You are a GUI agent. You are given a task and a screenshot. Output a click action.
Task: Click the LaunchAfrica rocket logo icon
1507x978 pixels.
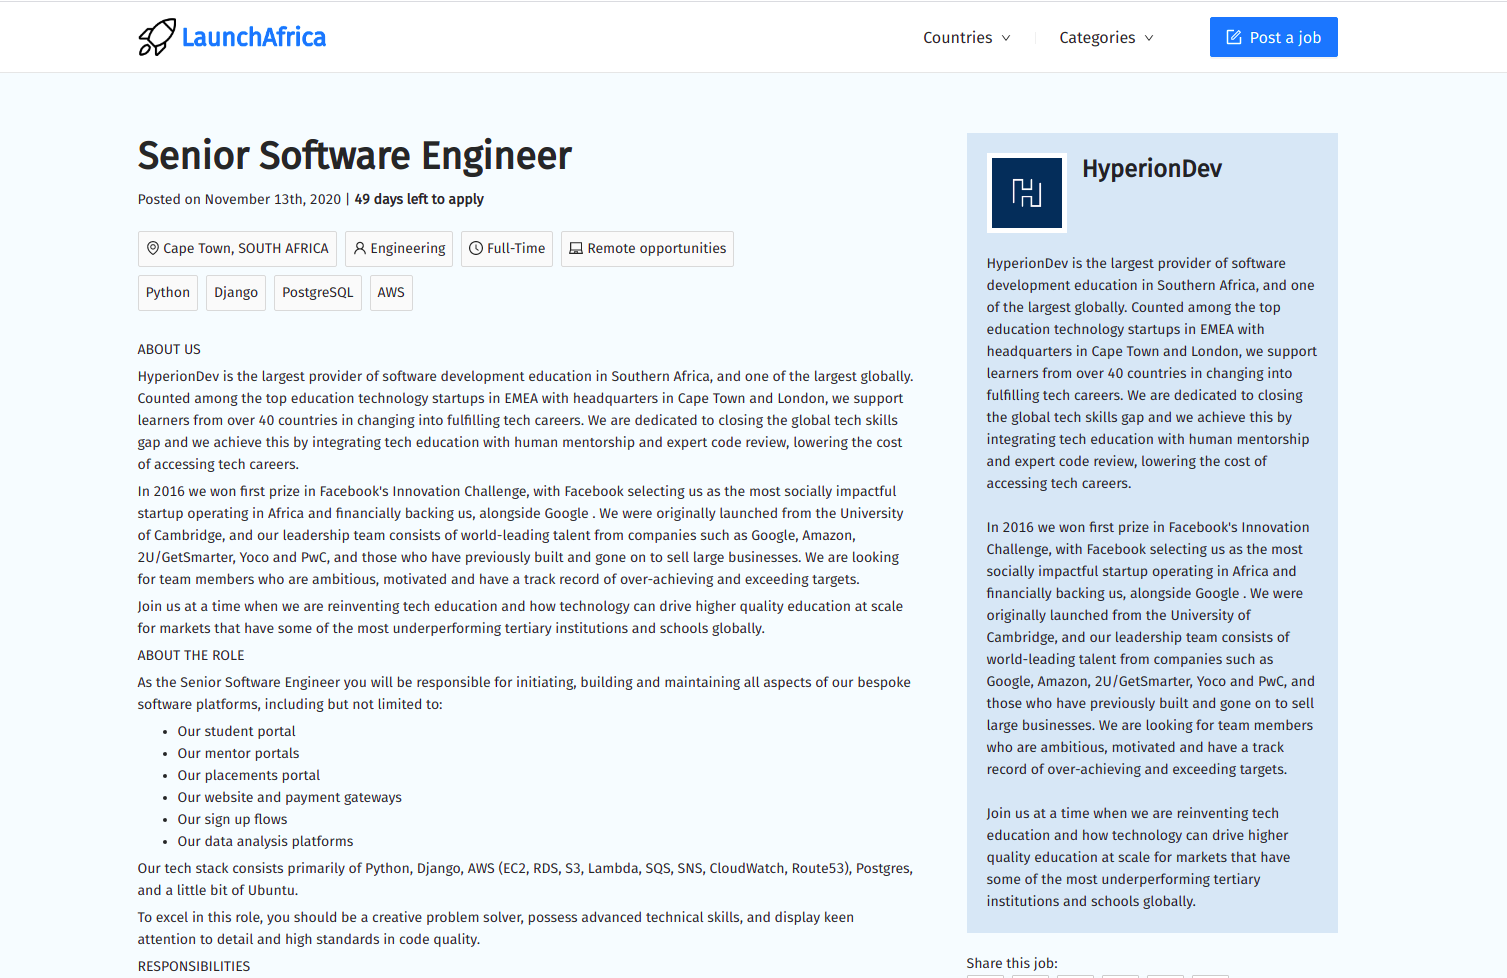tap(157, 37)
